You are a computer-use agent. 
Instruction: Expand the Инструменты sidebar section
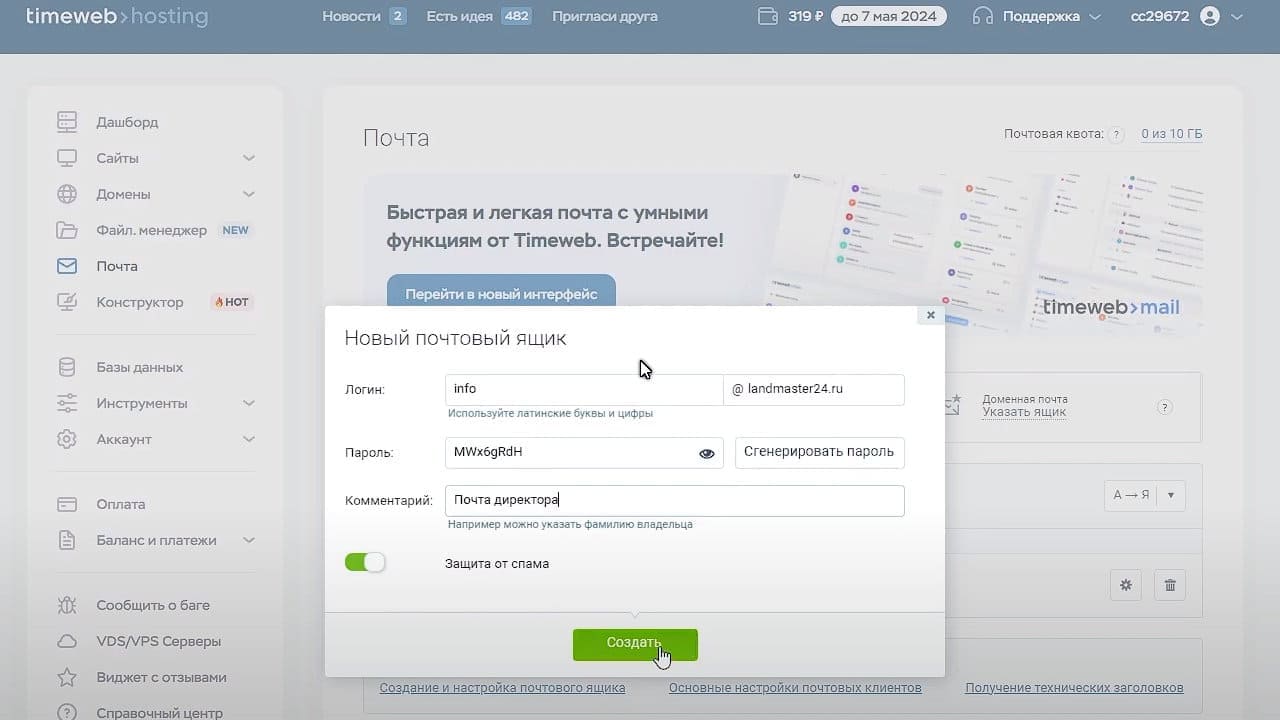pos(249,403)
